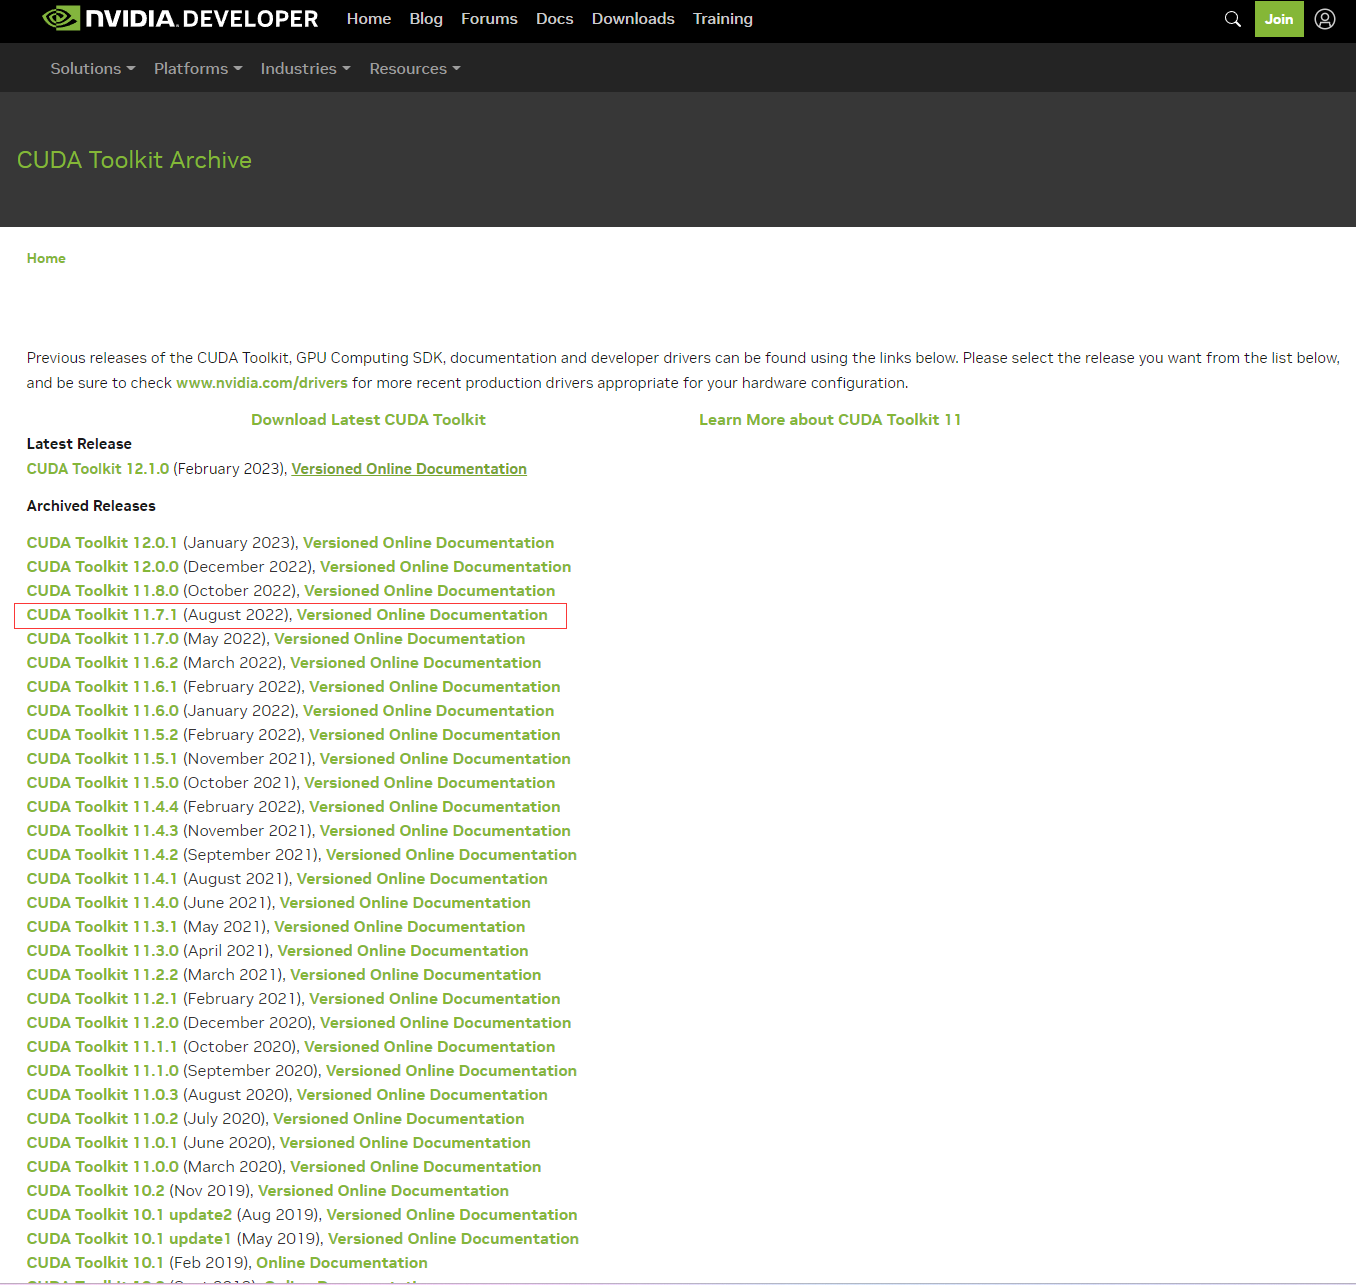Click CUDA Toolkit 10.1 update2 link

pyautogui.click(x=129, y=1215)
